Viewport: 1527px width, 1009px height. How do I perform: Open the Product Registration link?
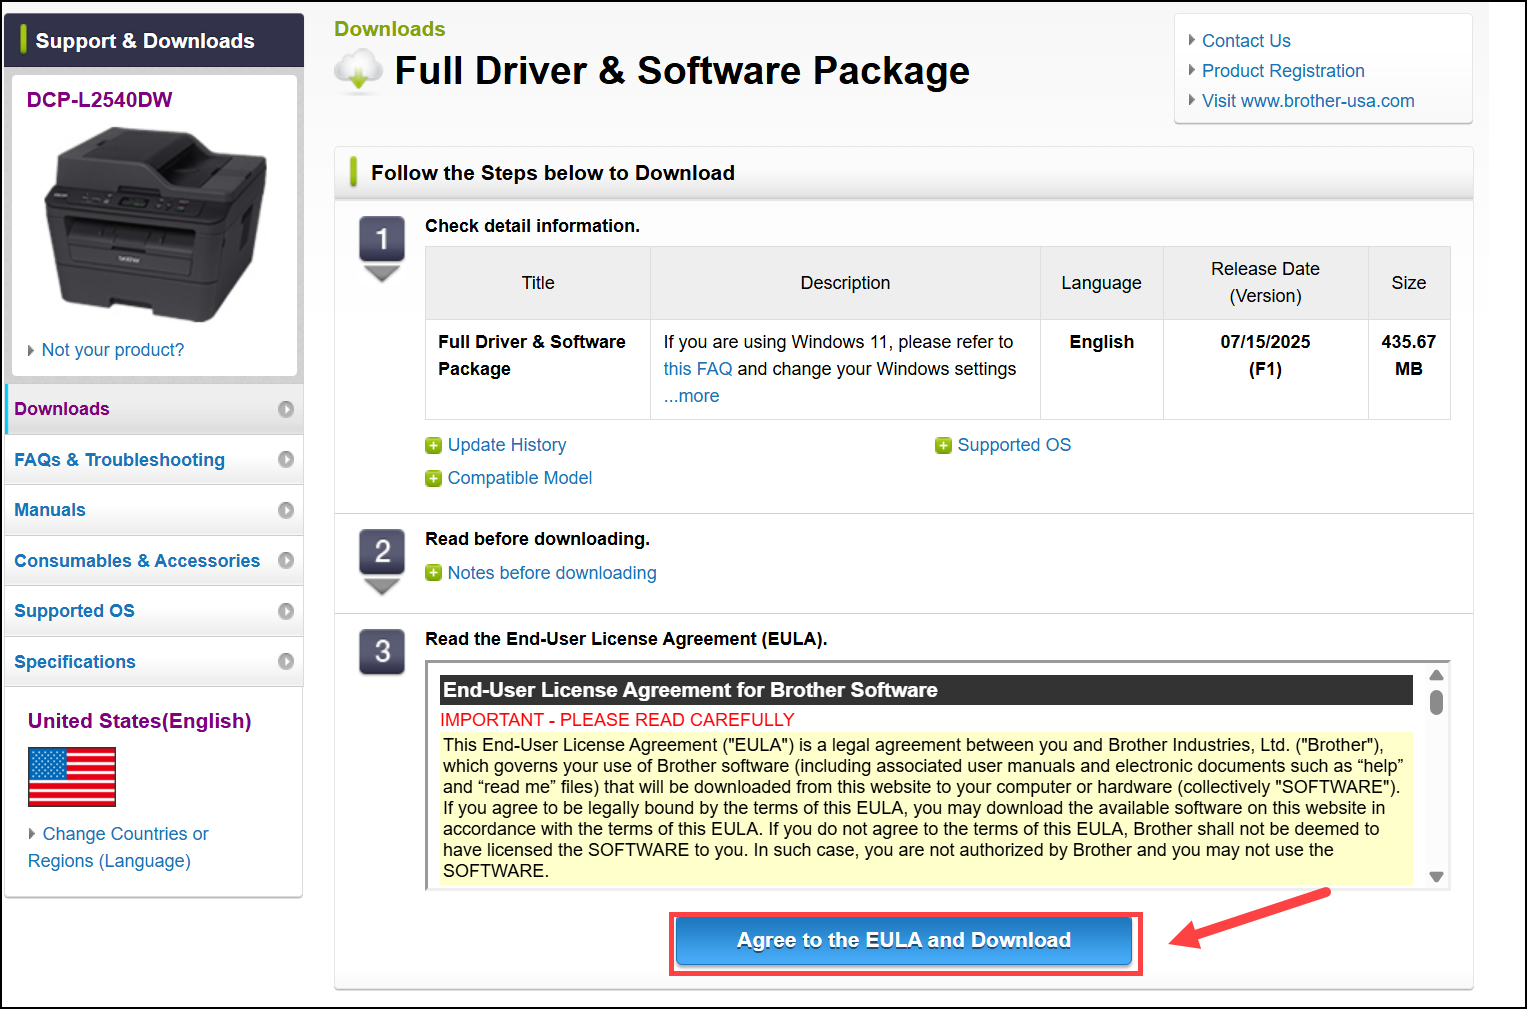pos(1283,71)
